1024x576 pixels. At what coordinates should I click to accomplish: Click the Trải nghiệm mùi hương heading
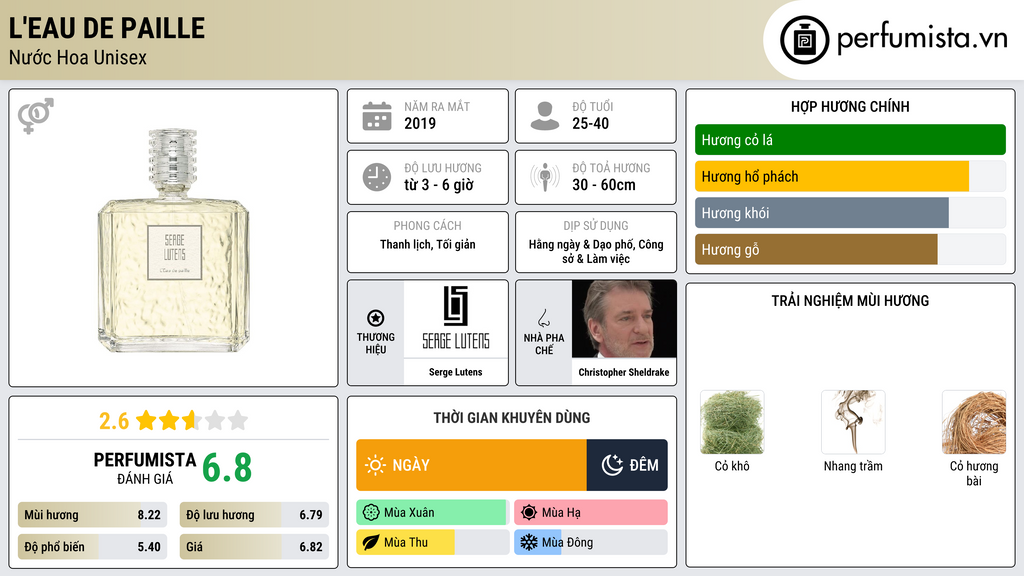click(x=850, y=301)
